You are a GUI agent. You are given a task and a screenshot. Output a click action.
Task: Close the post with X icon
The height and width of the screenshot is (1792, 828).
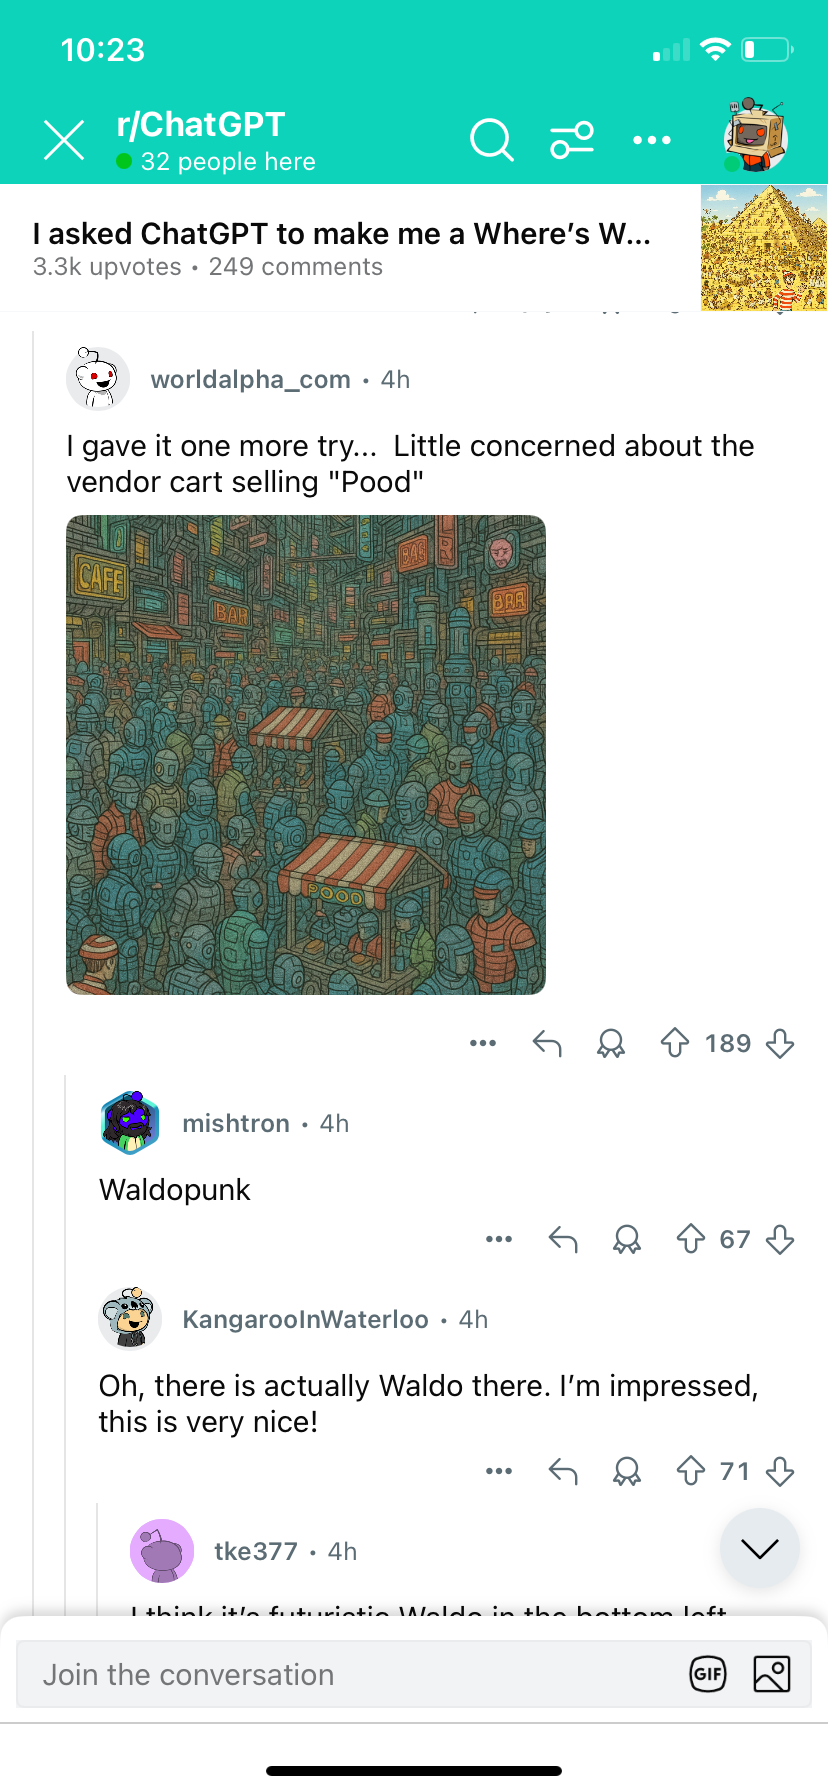click(x=64, y=140)
